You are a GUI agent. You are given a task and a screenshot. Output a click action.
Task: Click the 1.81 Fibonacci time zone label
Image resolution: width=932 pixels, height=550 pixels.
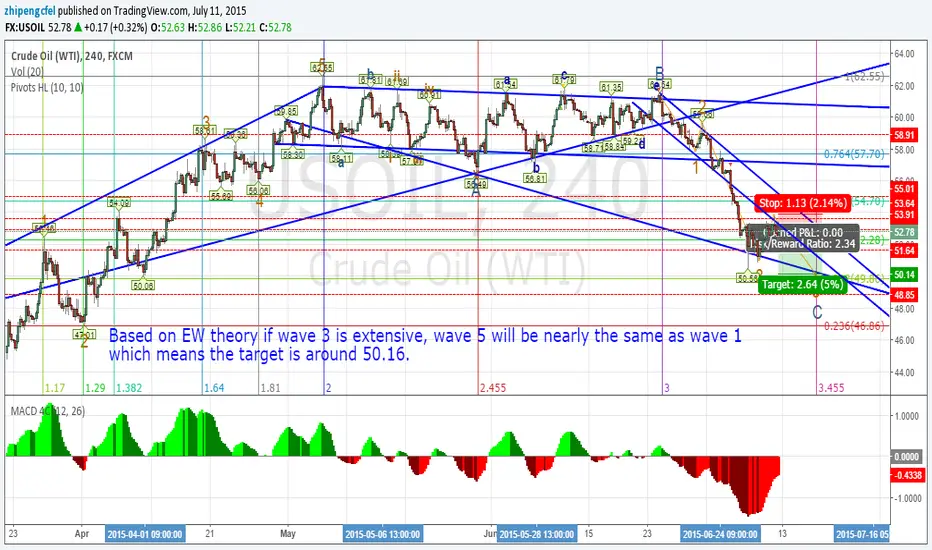click(x=270, y=388)
